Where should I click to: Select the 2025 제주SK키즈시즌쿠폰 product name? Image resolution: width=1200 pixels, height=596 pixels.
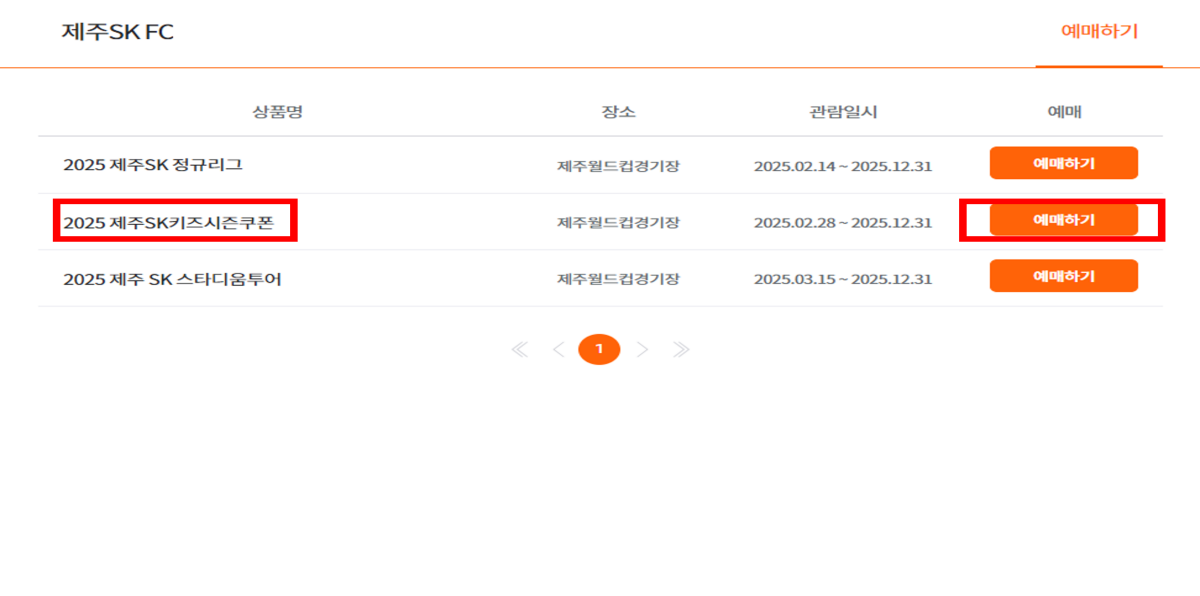[x=168, y=222]
